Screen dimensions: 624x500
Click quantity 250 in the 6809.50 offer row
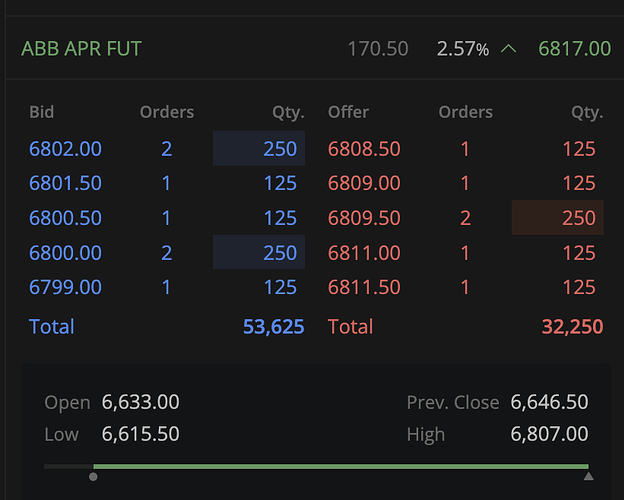tap(558, 218)
